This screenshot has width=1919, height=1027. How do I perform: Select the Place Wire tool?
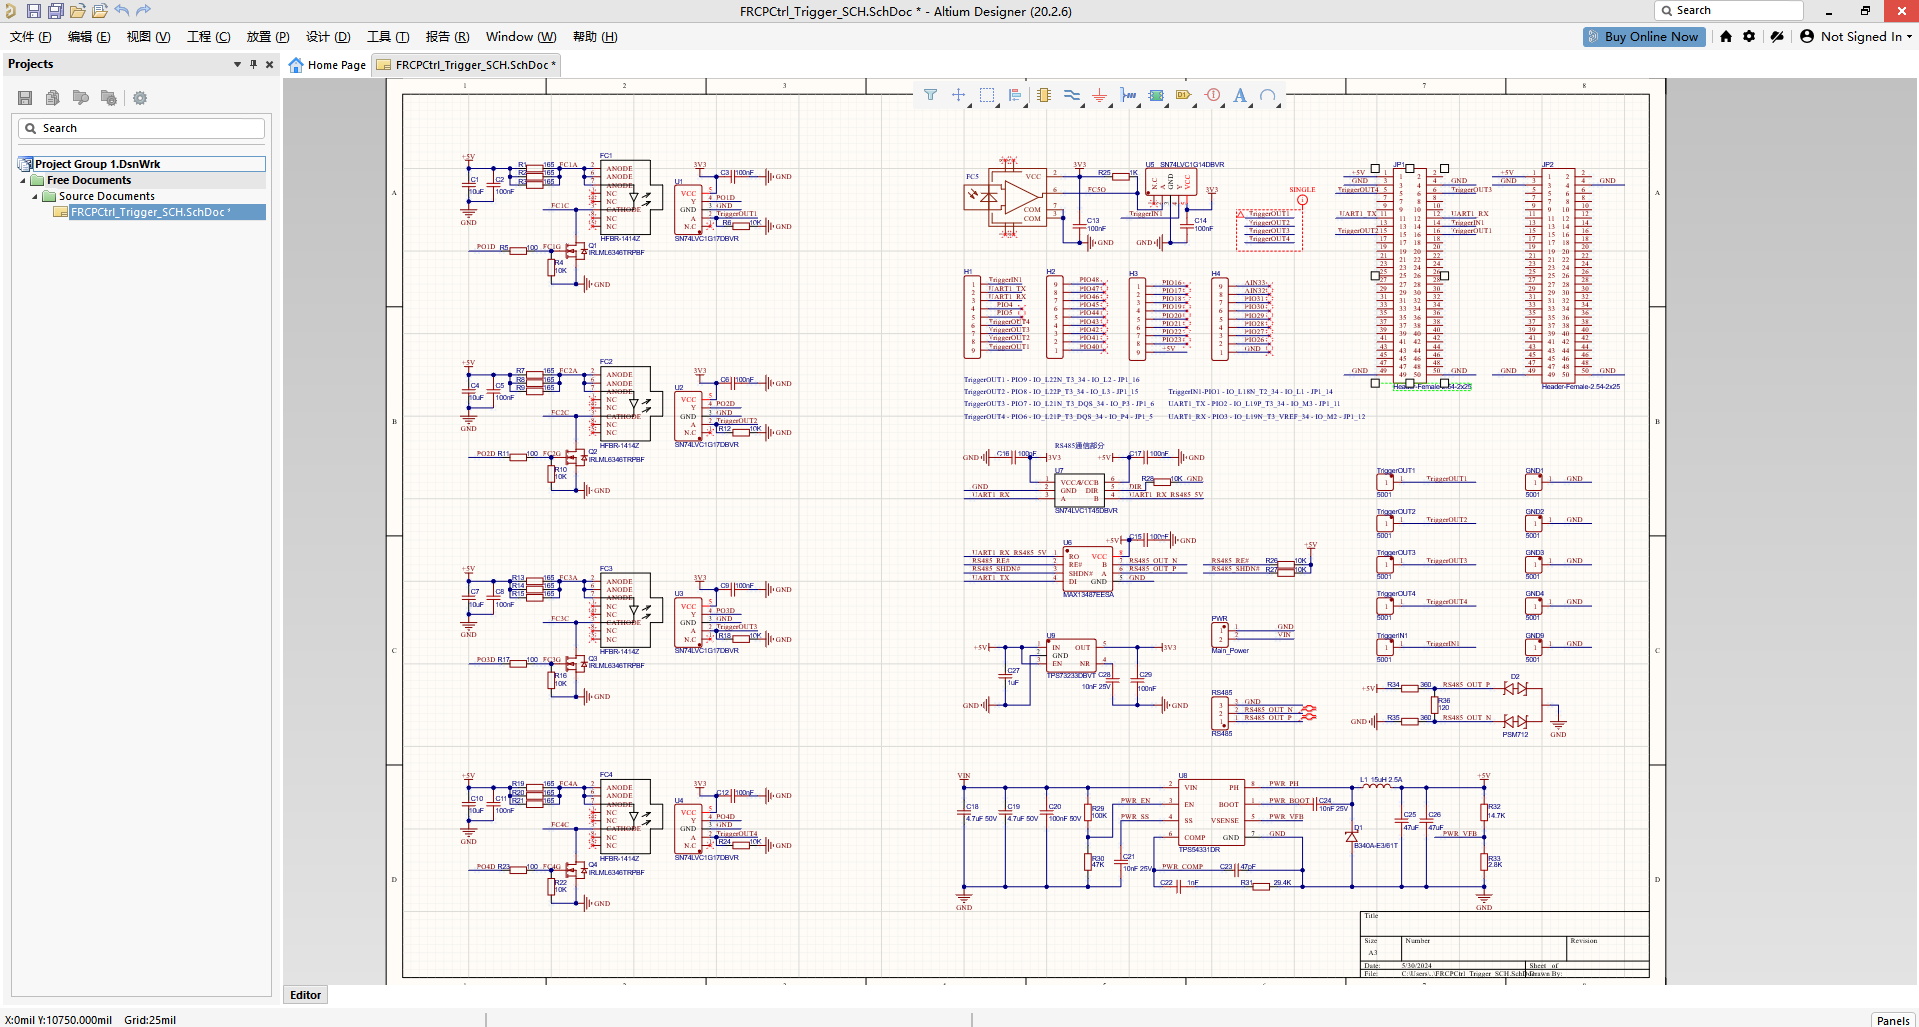click(1072, 95)
